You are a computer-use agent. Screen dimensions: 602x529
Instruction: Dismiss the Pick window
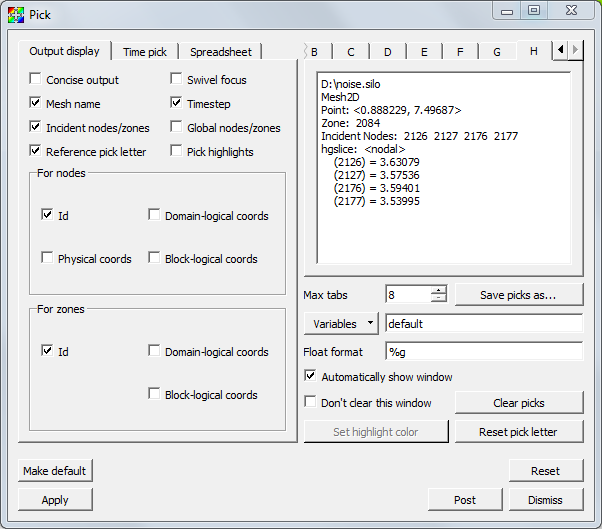(x=546, y=500)
